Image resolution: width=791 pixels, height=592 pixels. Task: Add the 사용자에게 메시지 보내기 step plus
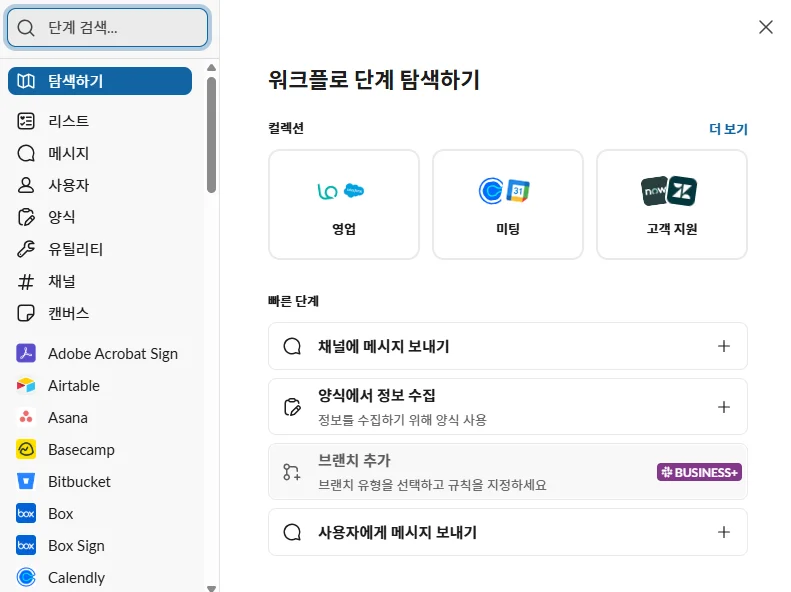tap(724, 532)
